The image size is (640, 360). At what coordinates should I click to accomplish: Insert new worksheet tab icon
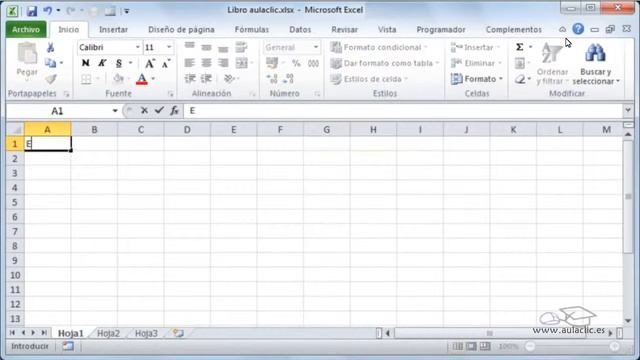tap(178, 333)
